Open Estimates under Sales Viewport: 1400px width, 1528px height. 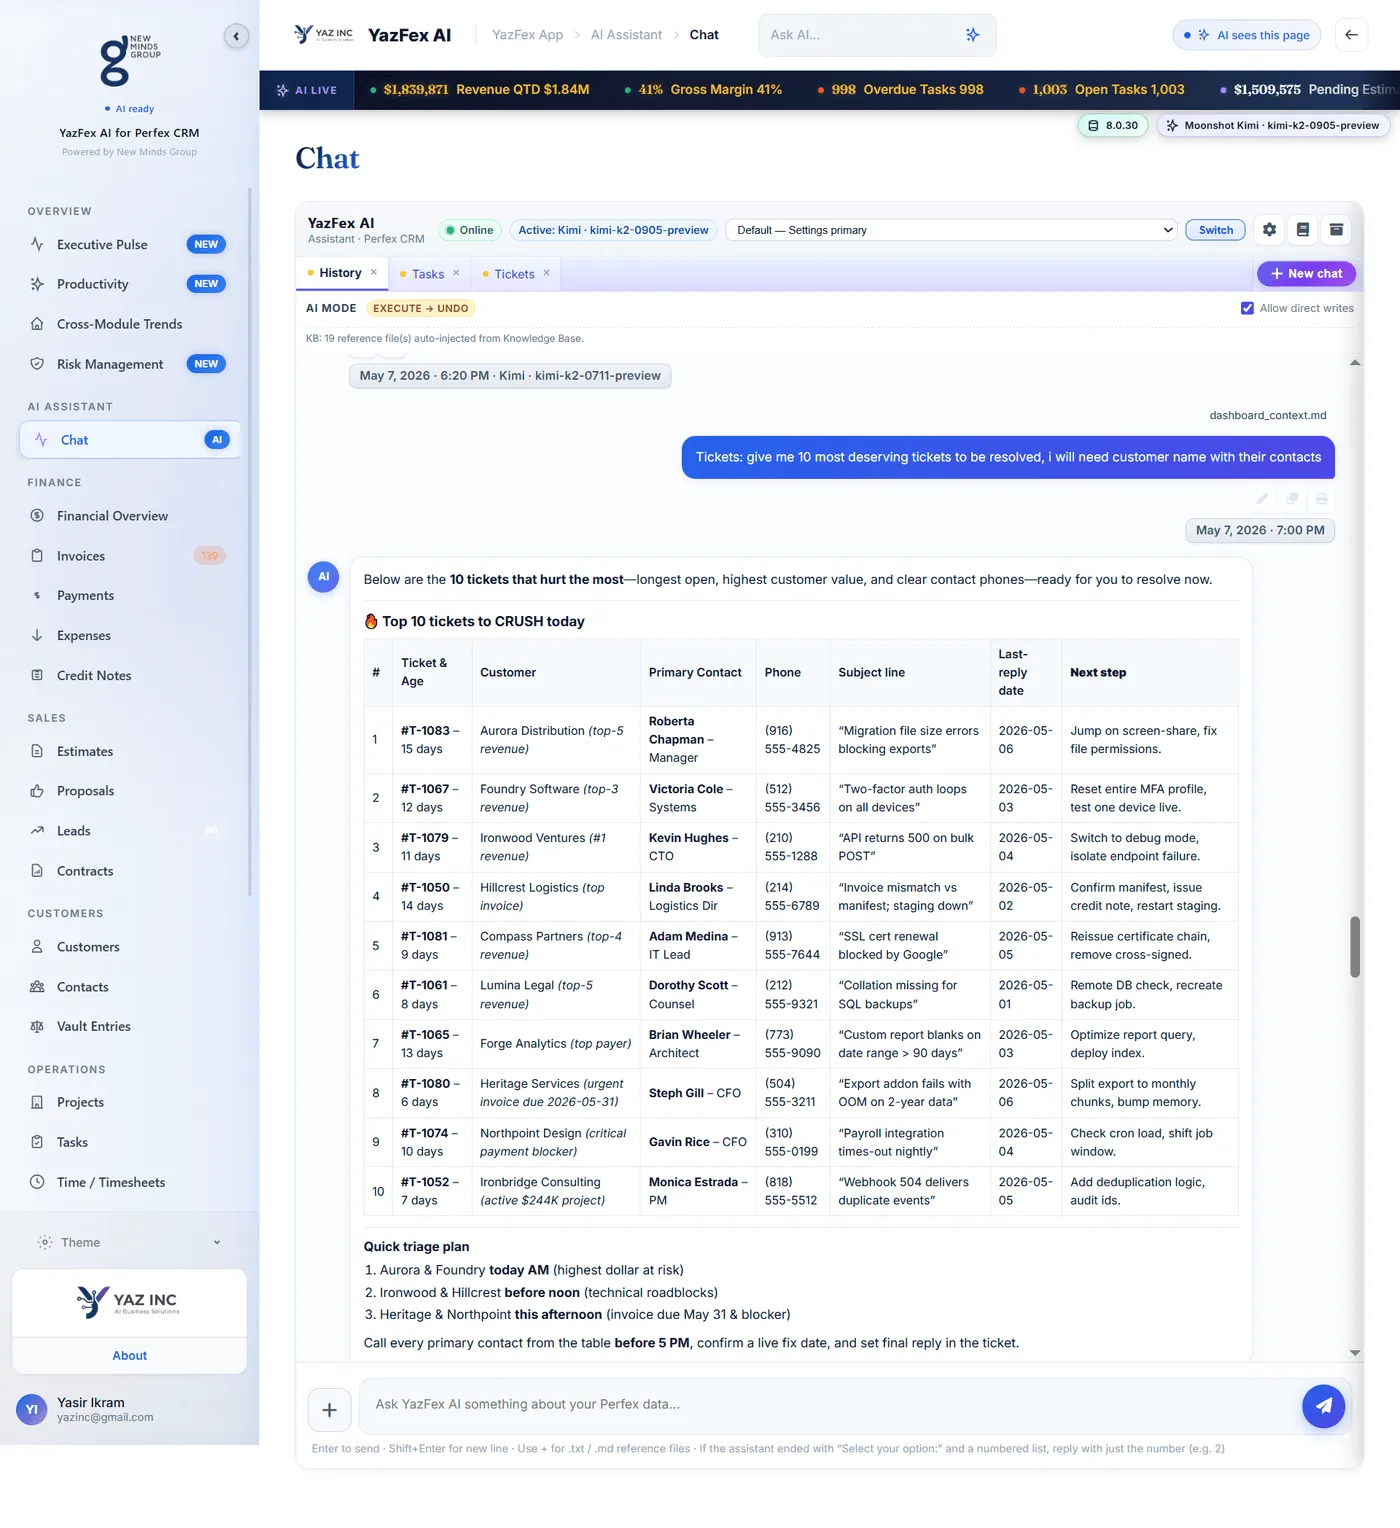coord(130,752)
